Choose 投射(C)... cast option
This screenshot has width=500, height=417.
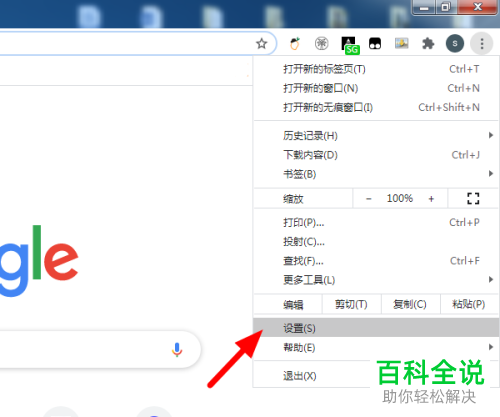[x=376, y=242]
